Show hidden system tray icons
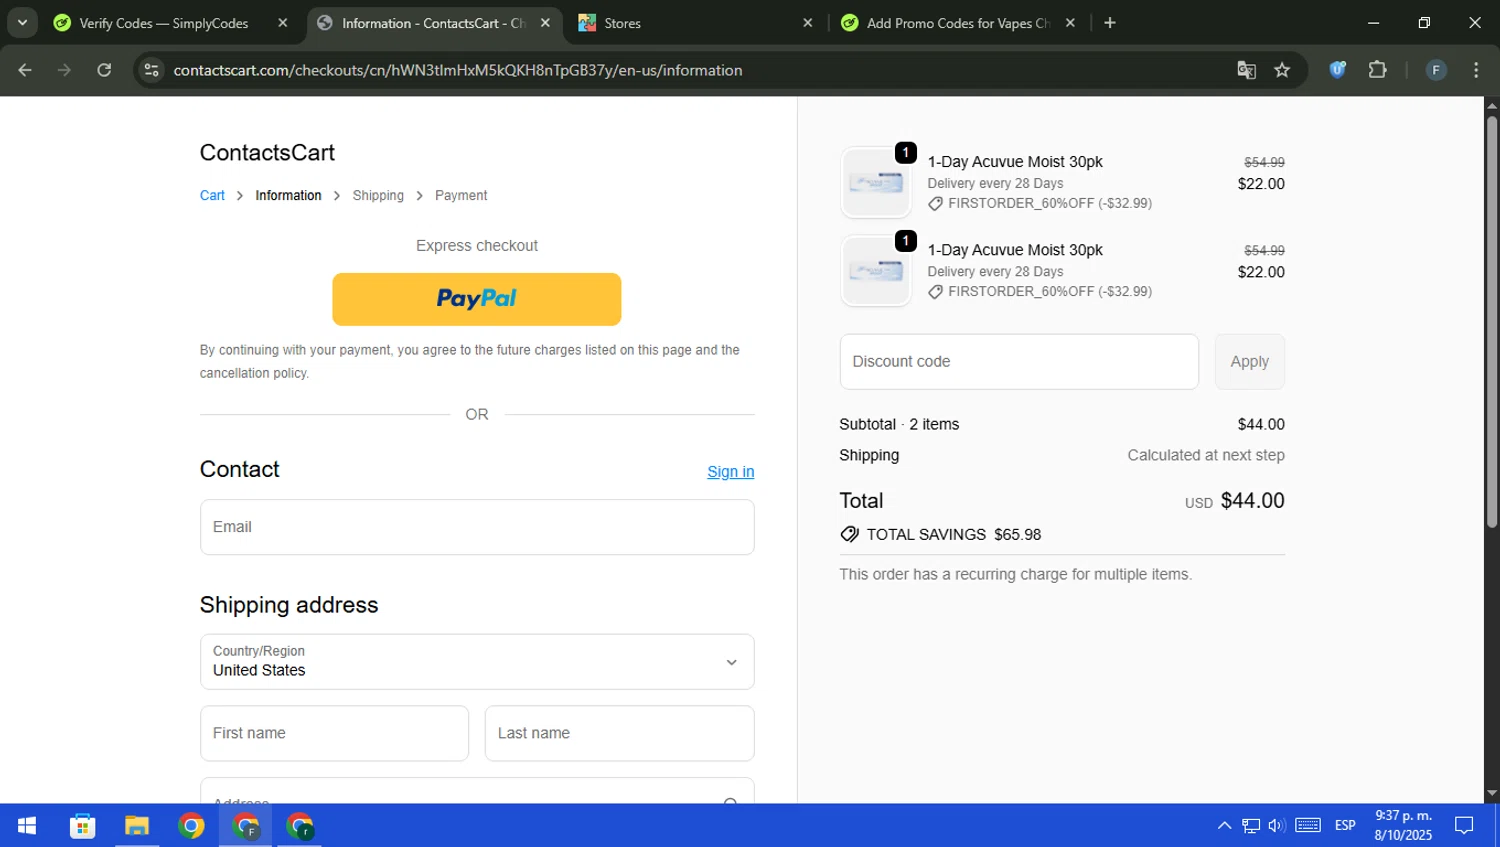1500x847 pixels. pos(1224,826)
